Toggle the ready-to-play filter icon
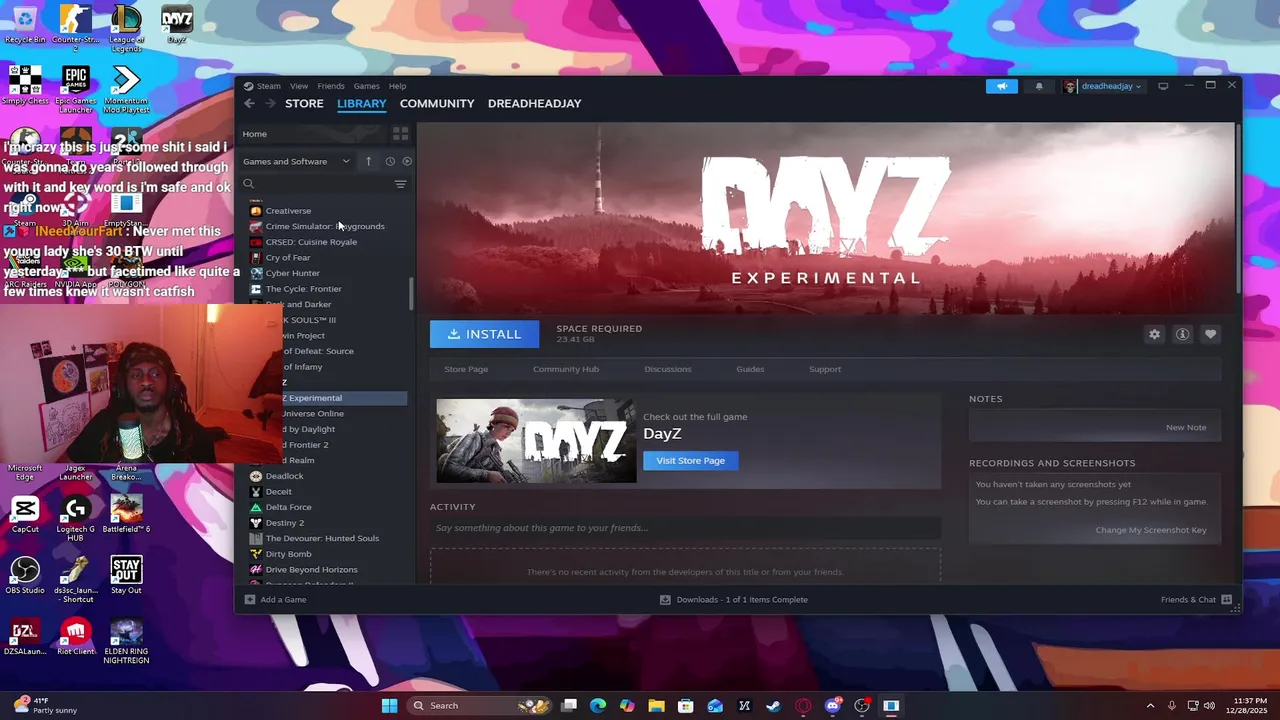1280x720 pixels. click(x=407, y=161)
